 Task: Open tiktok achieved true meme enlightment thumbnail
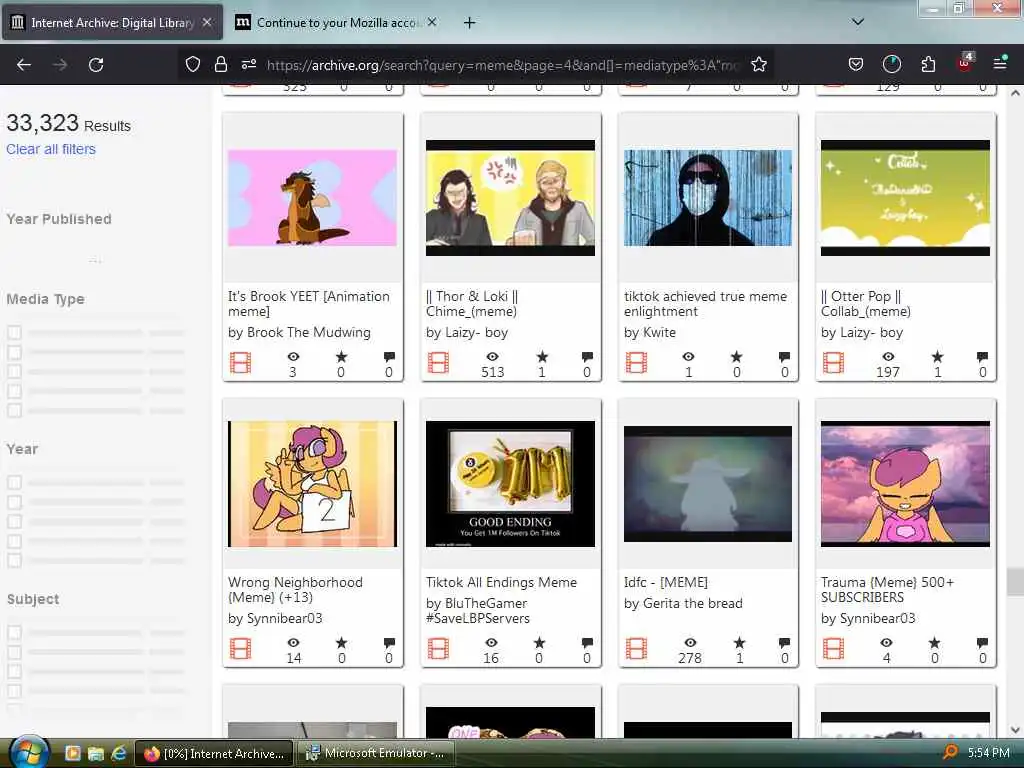point(708,198)
